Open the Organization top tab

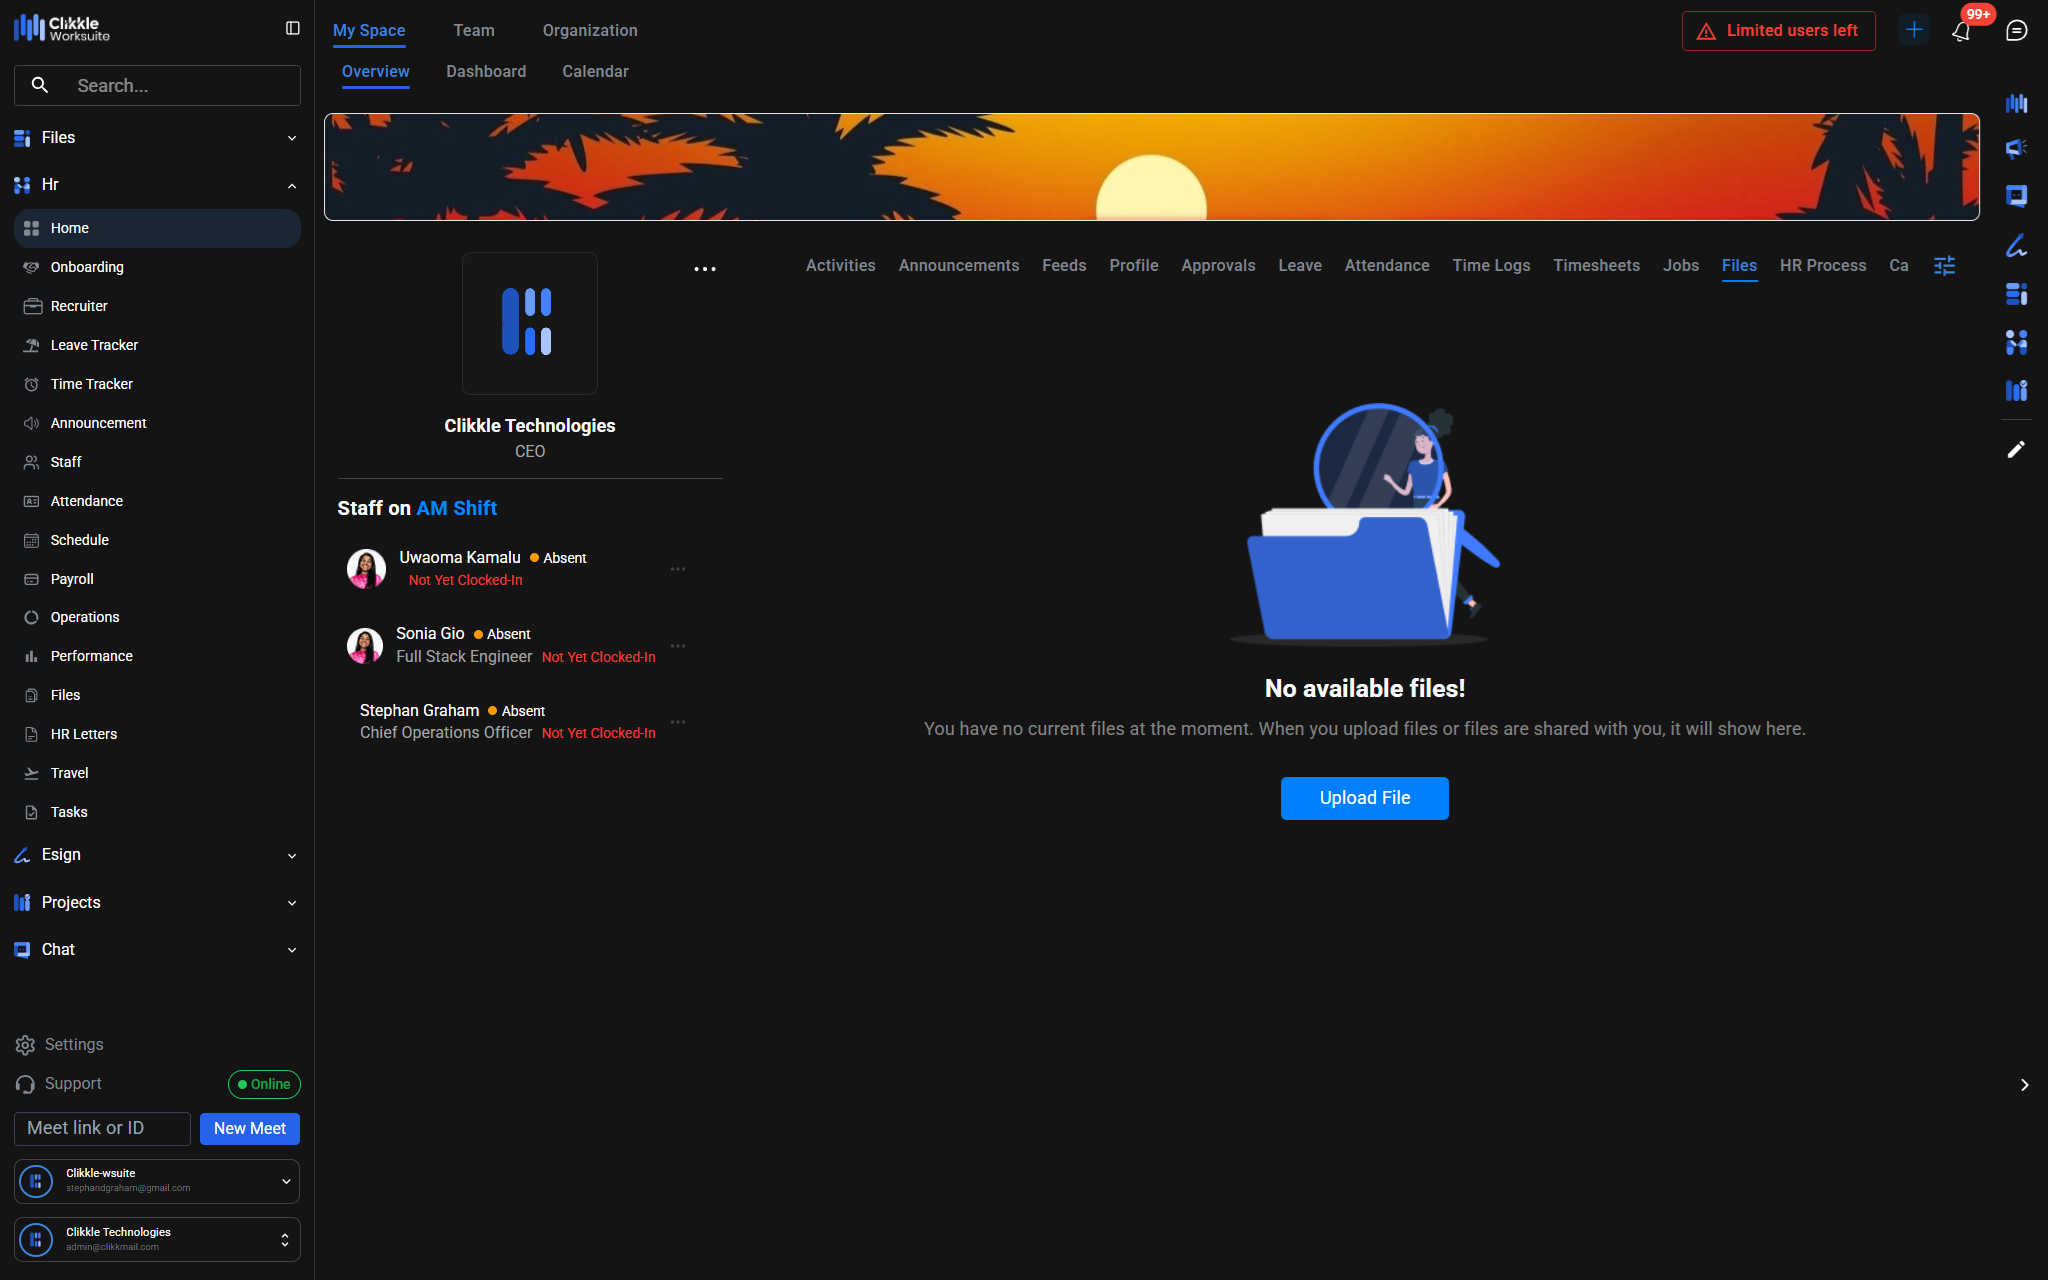tap(590, 31)
